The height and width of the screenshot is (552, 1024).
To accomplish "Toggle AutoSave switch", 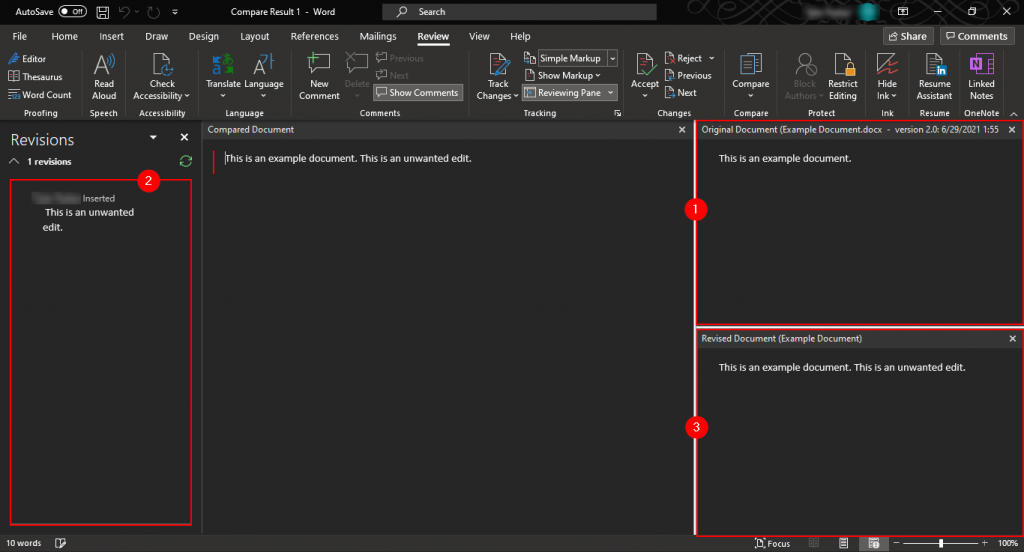I will click(72, 12).
